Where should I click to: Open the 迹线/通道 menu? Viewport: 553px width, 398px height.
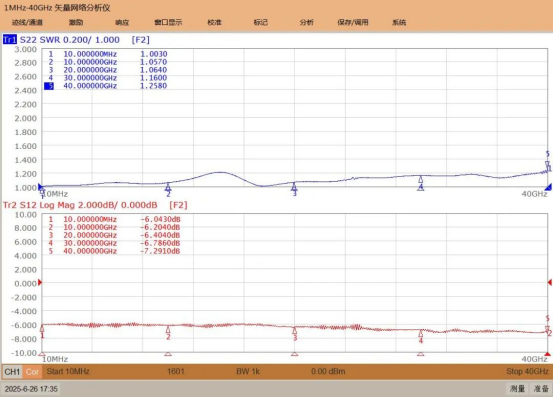(x=27, y=22)
